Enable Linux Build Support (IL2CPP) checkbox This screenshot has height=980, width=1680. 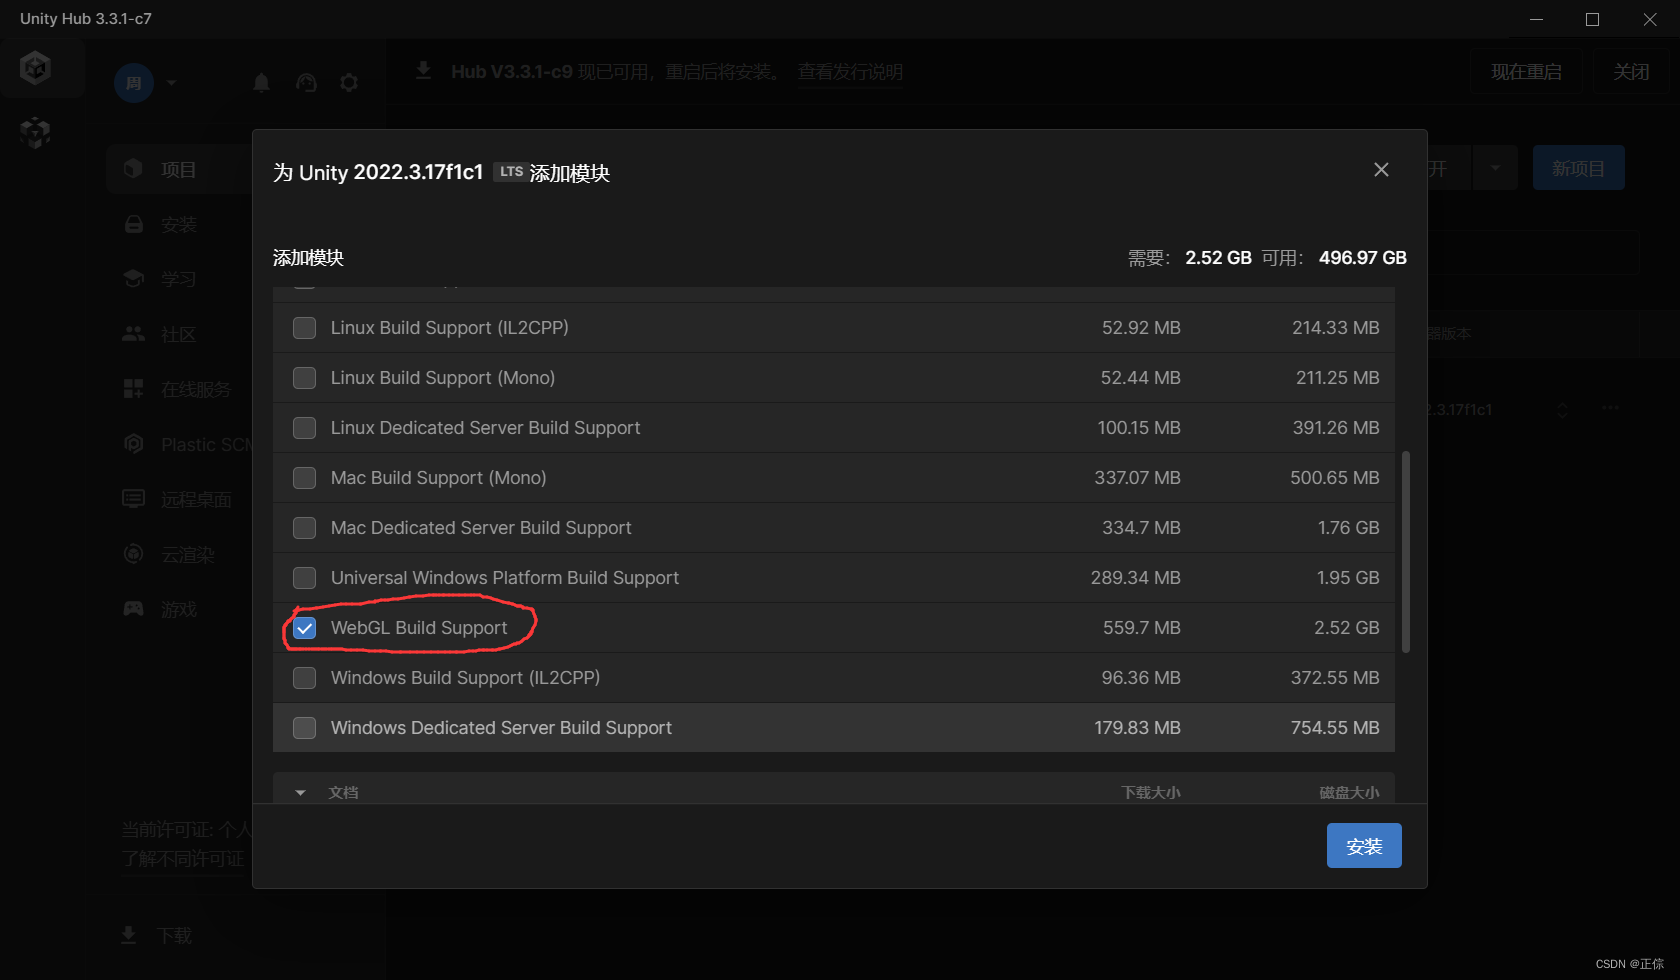(x=305, y=328)
